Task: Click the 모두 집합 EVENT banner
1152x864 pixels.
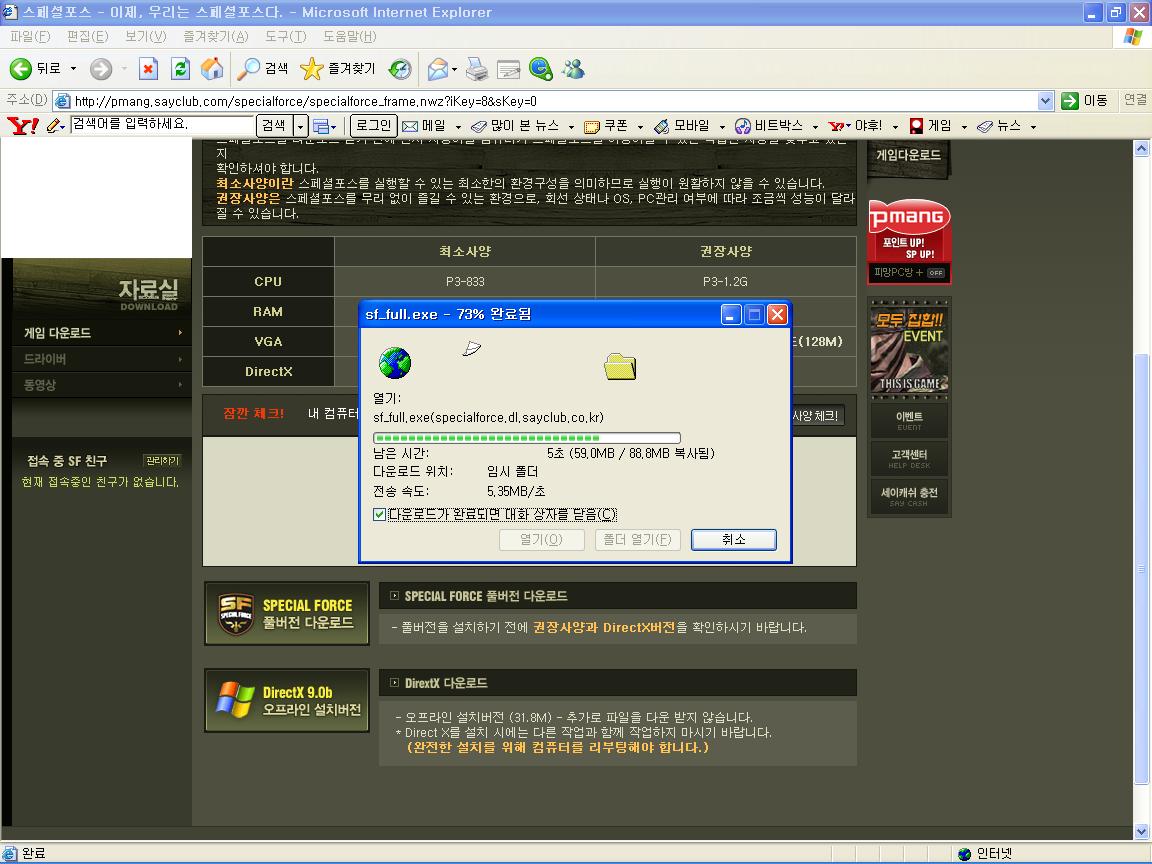Action: (910, 348)
